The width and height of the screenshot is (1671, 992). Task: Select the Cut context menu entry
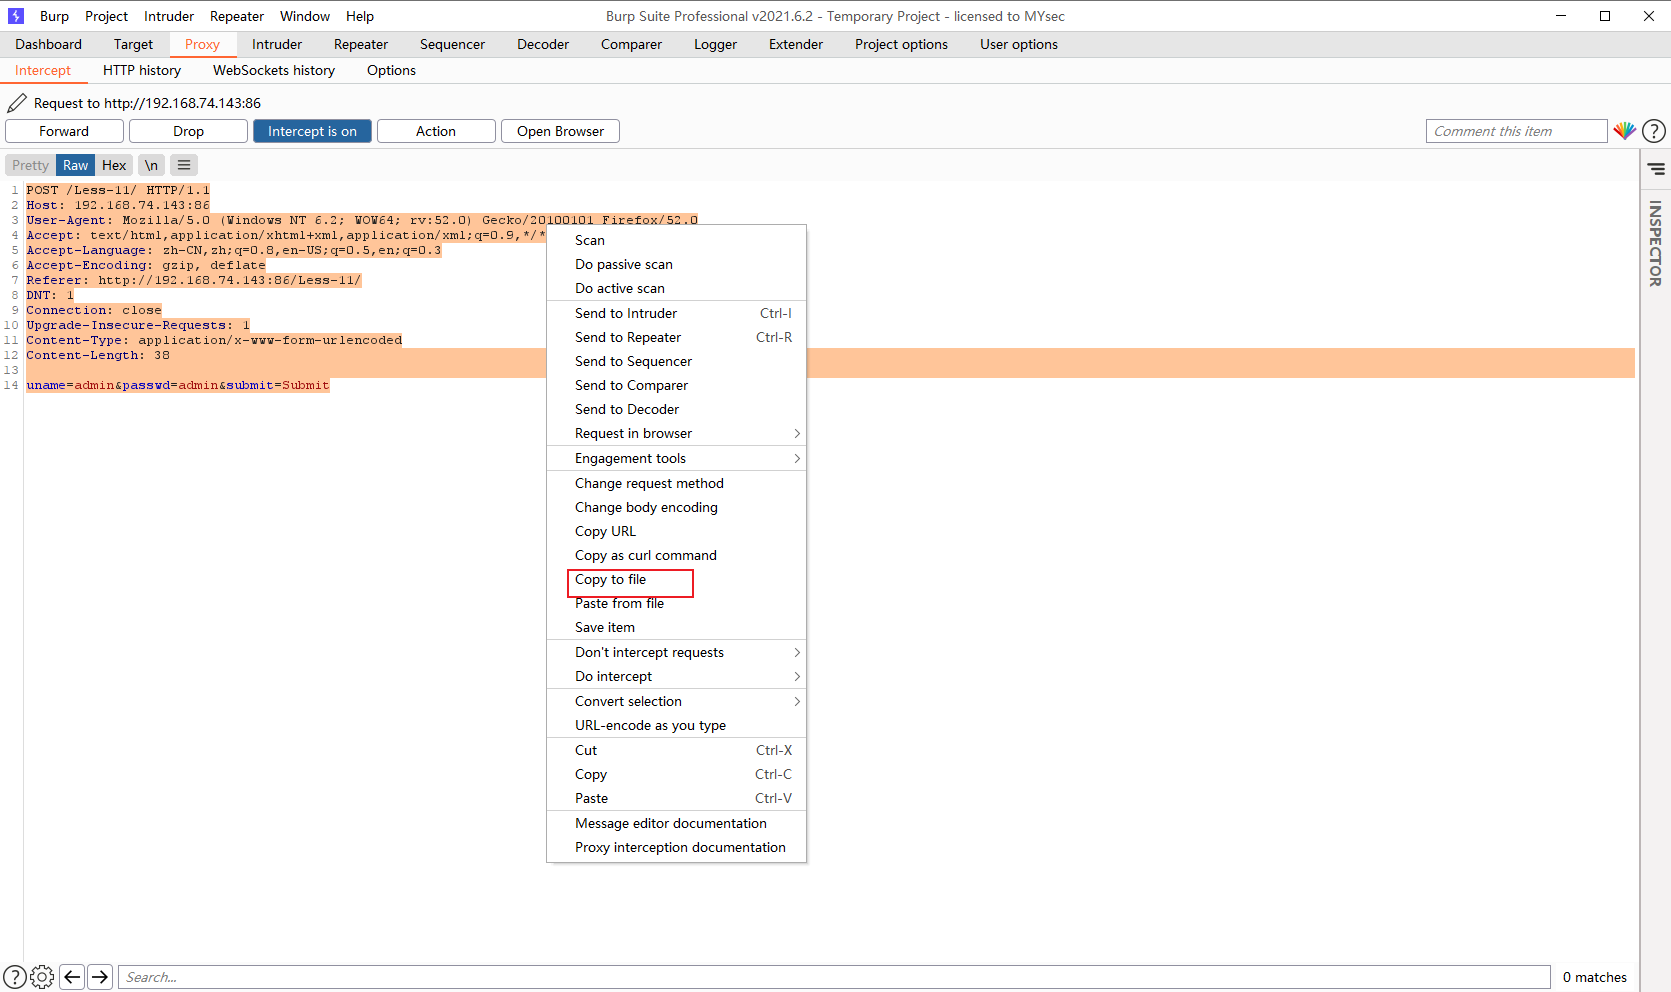pyautogui.click(x=676, y=750)
